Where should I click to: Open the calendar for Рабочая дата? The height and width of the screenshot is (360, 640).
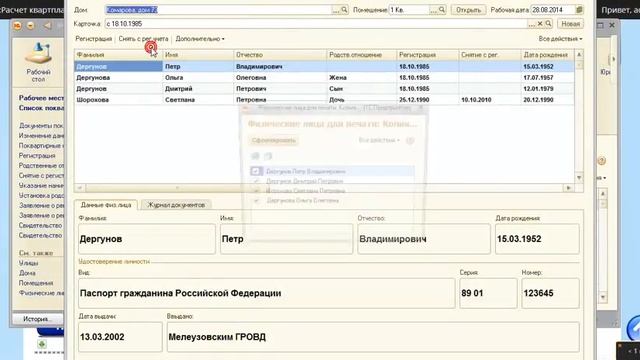click(579, 10)
